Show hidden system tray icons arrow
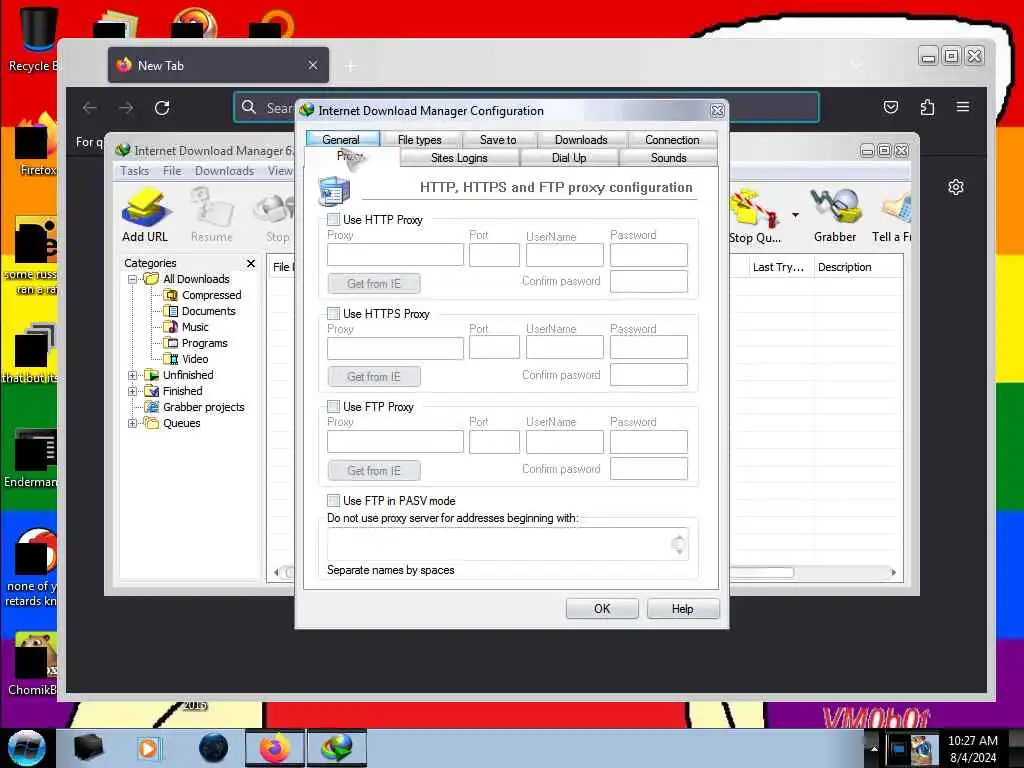Screen dimensions: 1024x768 [x=874, y=748]
